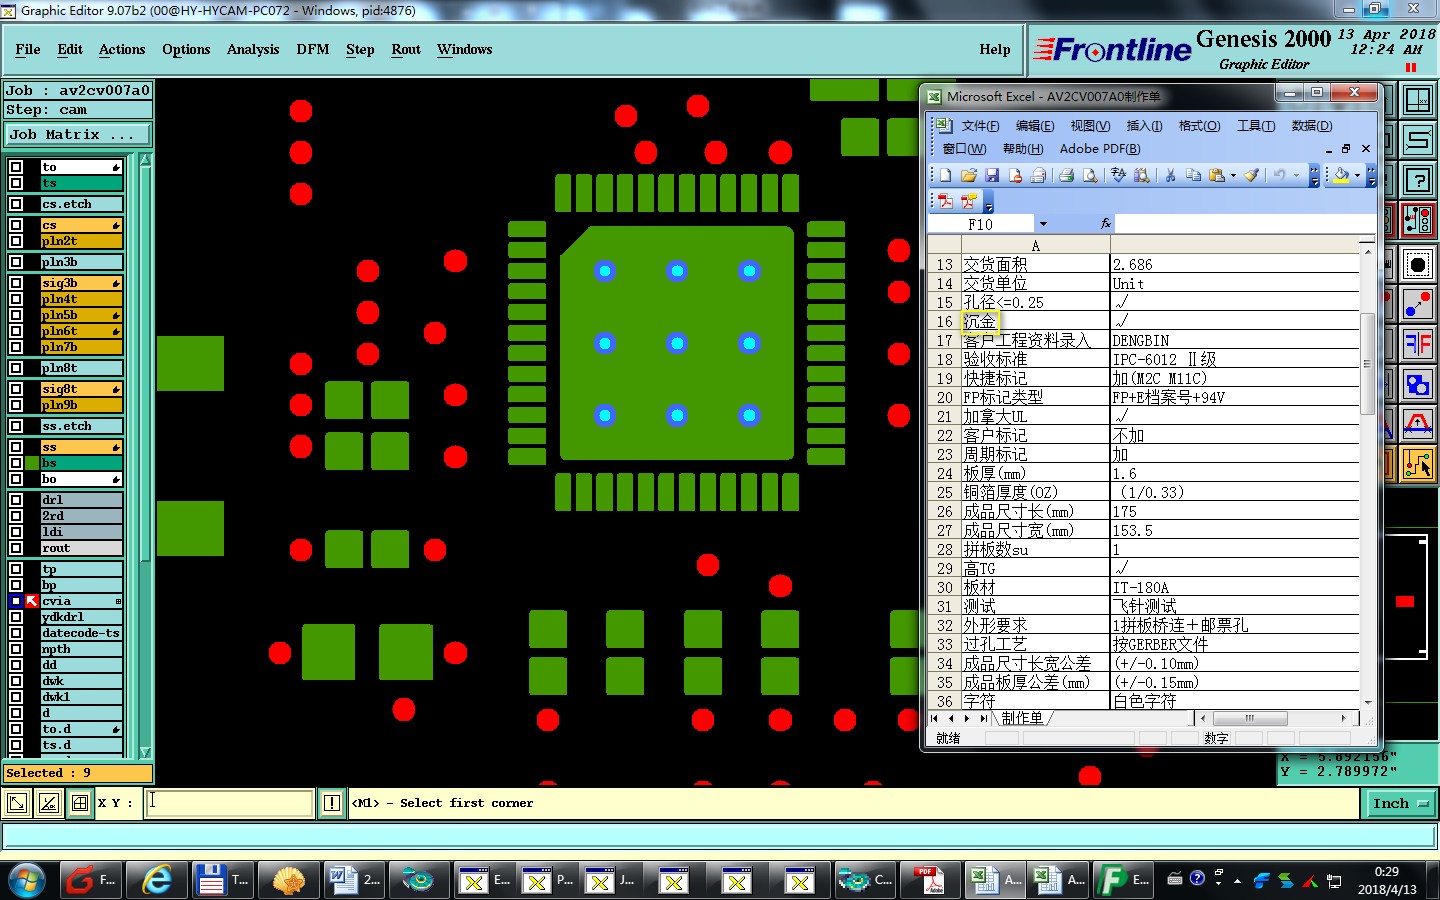
Task: Click the grid snap icon near XY
Action: [80, 803]
